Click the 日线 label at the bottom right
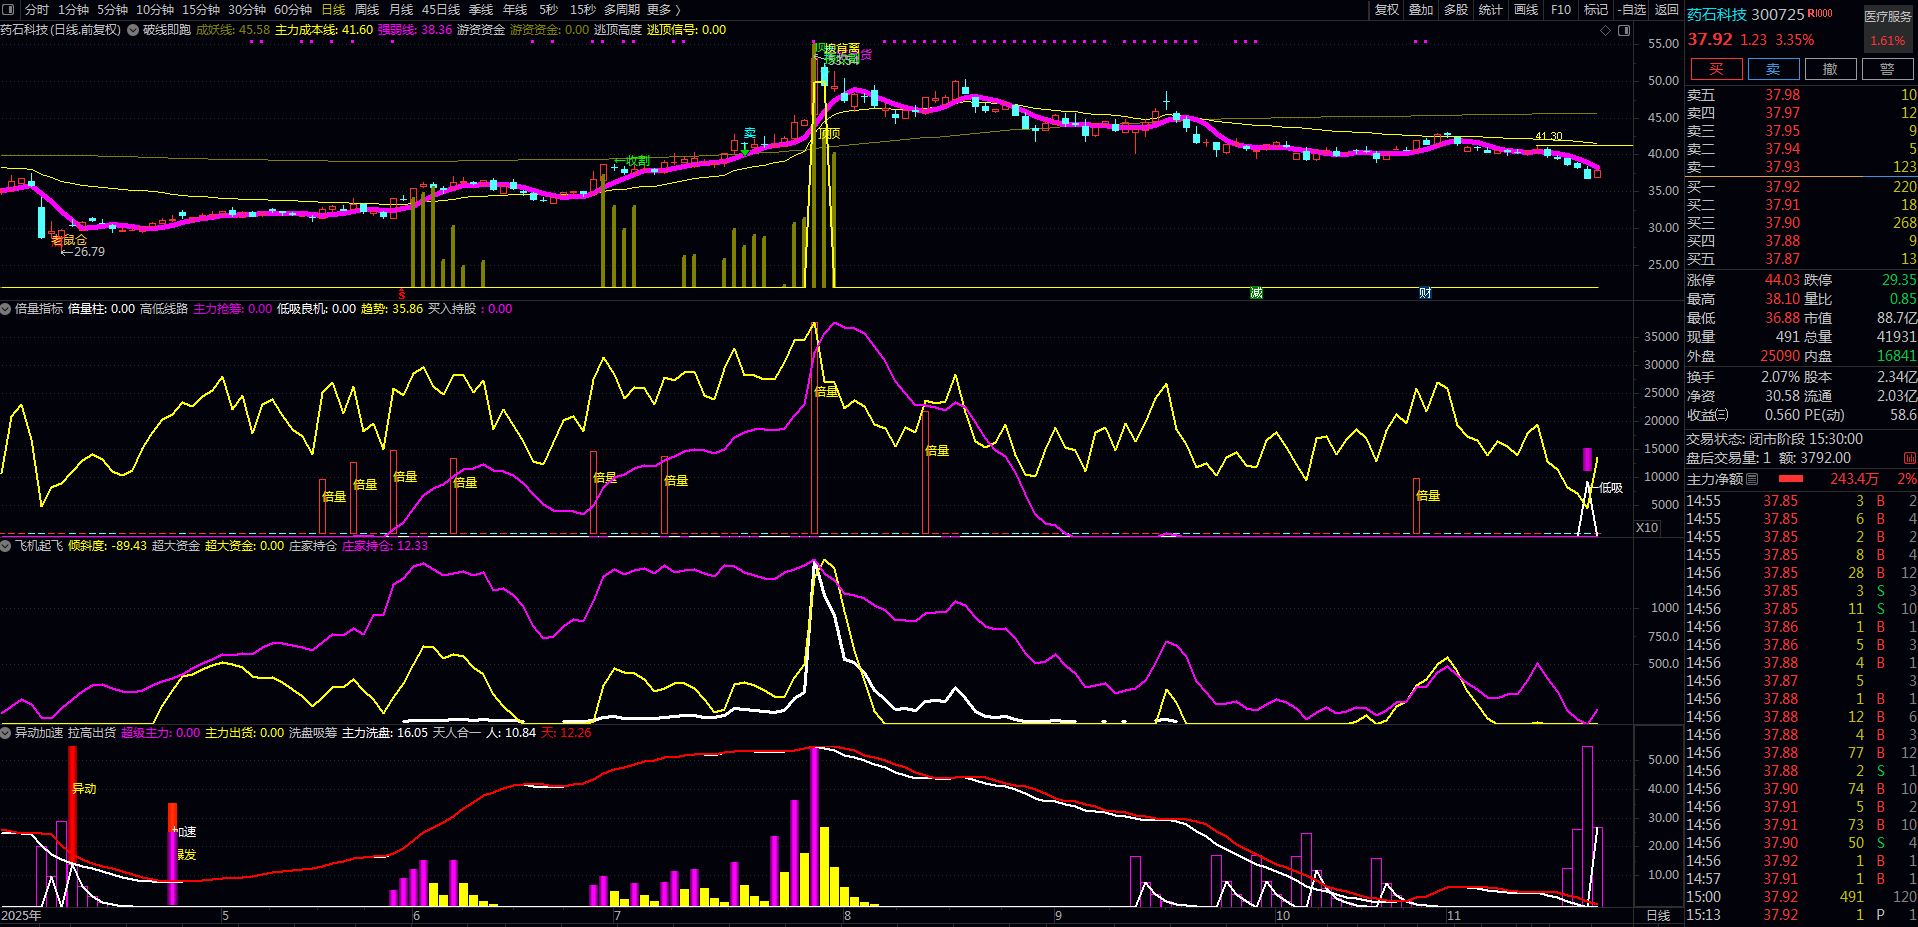This screenshot has width=1918, height=927. point(1658,916)
